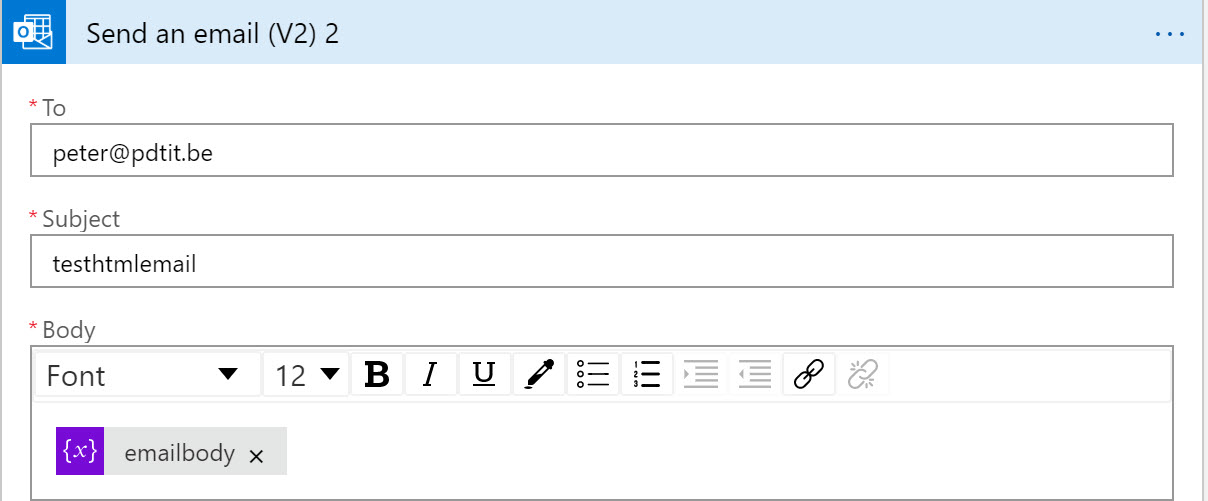
Task: Remove the emailbody dynamic content token
Action: [x=256, y=456]
